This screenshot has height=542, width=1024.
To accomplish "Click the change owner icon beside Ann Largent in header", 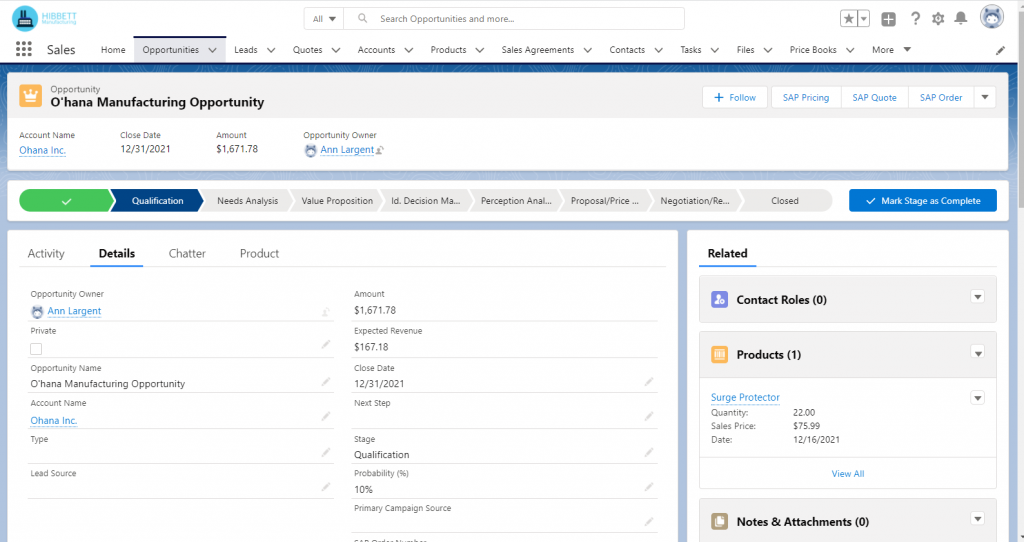I will click(x=379, y=150).
